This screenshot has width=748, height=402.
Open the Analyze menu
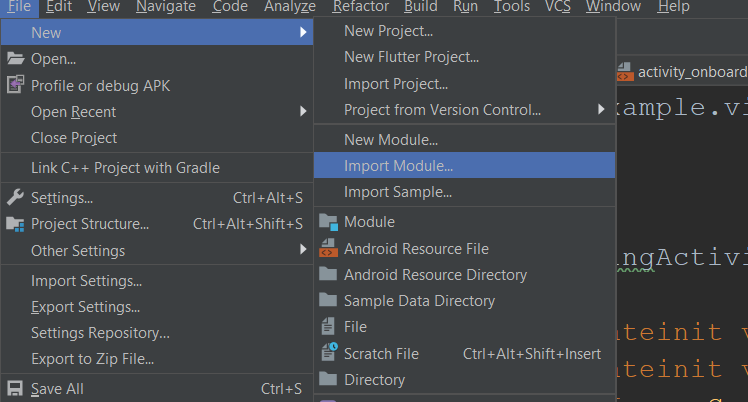point(290,7)
